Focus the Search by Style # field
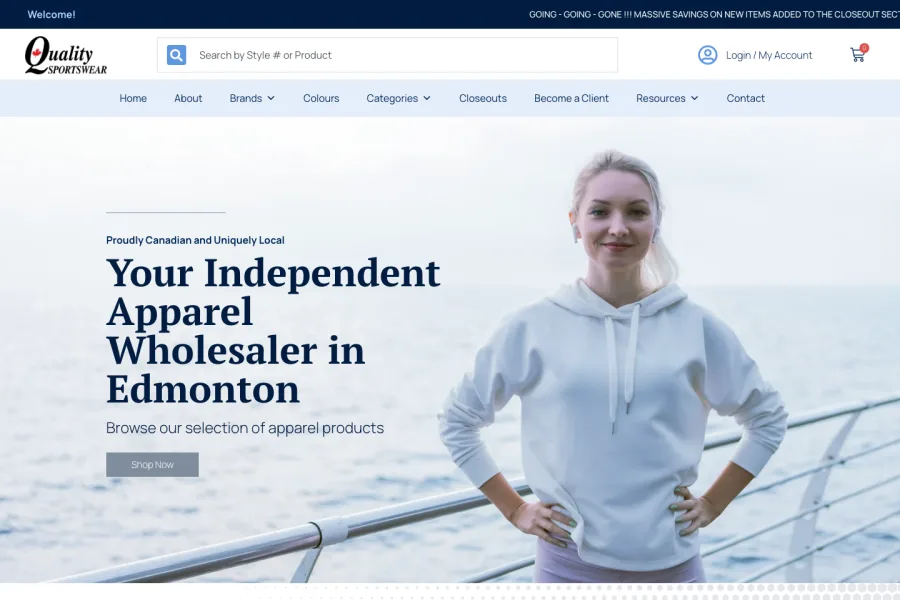This screenshot has width=900, height=600. (387, 55)
